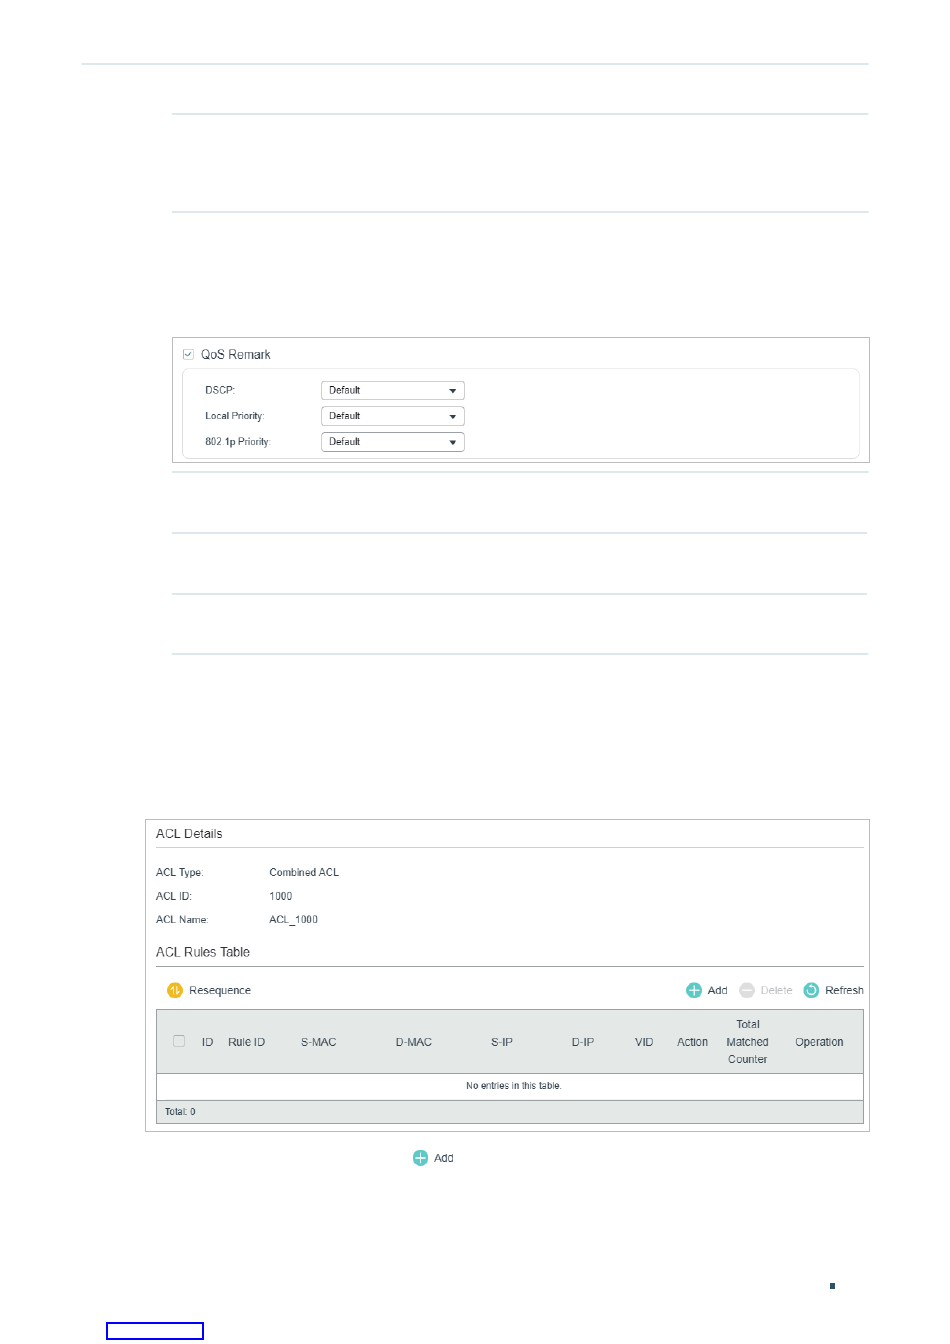Image resolution: width=950 pixels, height=1344 pixels.
Task: Click the ACL Details heading
Action: tap(189, 833)
